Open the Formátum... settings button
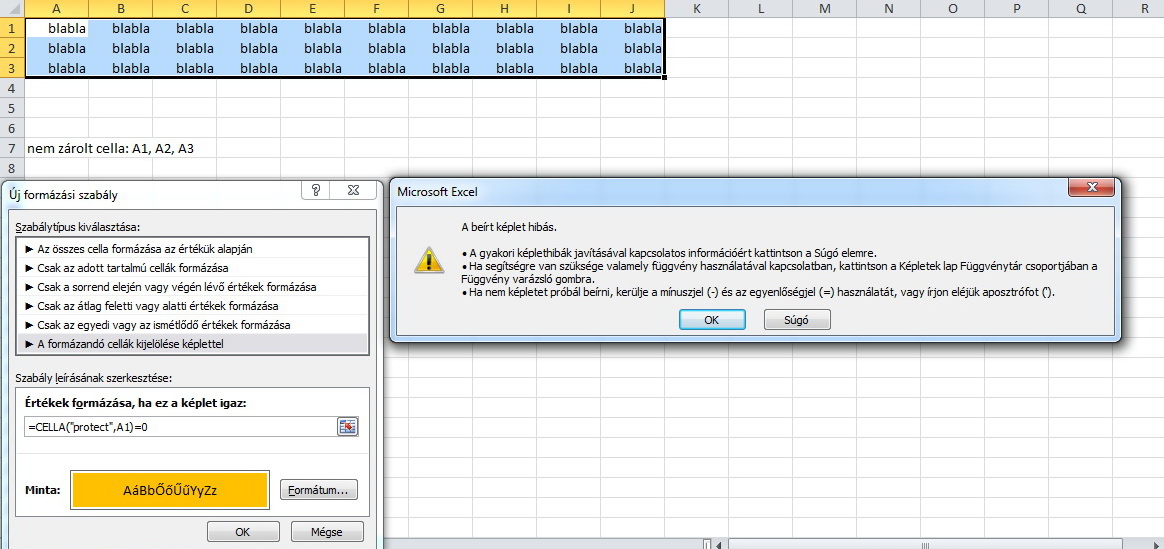The height and width of the screenshot is (549, 1164). pyautogui.click(x=318, y=490)
